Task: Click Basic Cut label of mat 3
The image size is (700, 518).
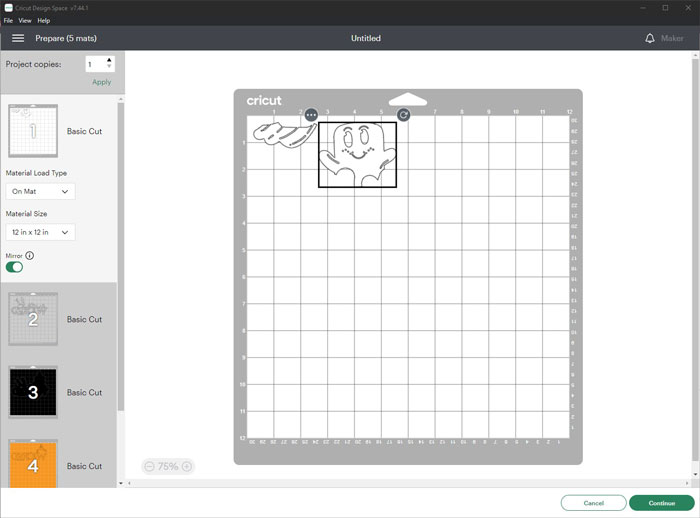Action: point(84,393)
